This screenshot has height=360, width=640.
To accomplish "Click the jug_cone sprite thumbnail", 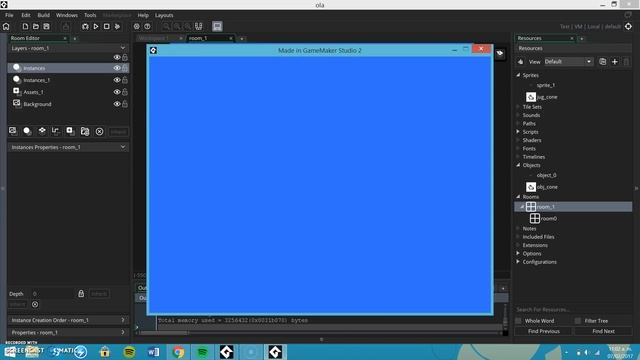I will tap(531, 97).
